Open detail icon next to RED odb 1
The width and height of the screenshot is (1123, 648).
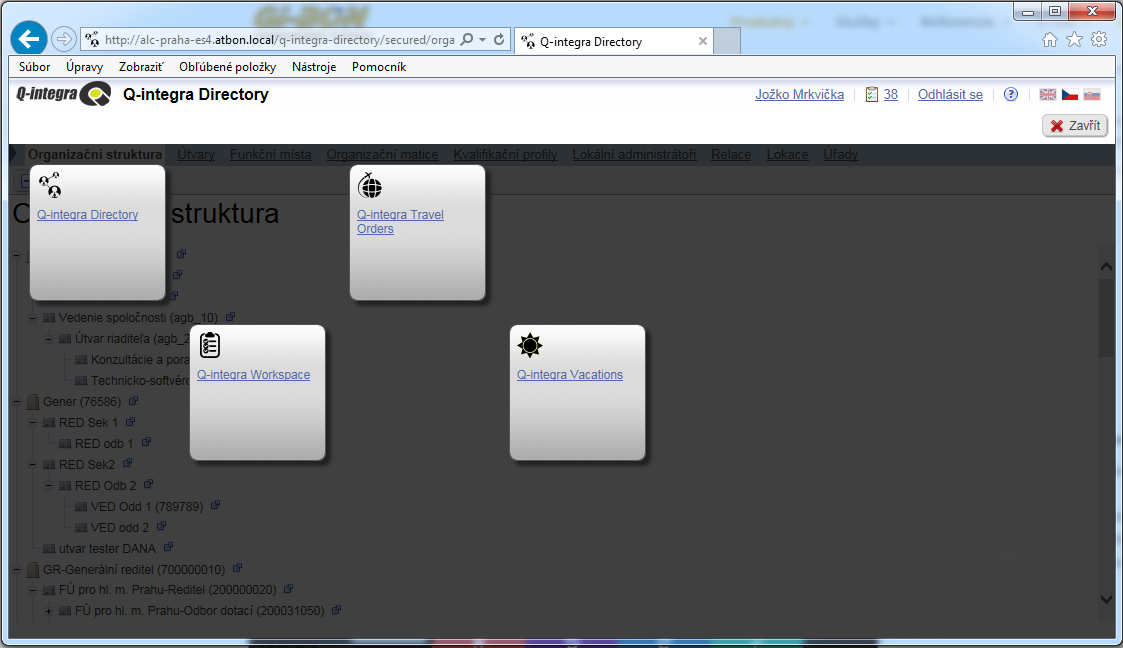(x=146, y=443)
